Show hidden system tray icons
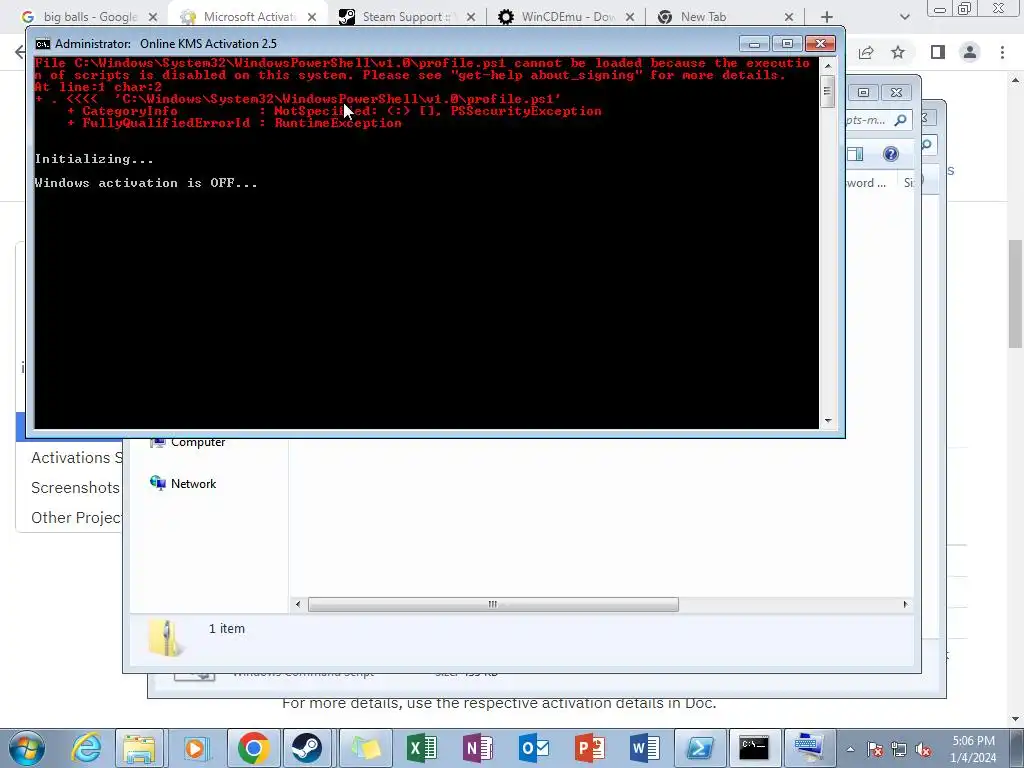Image resolution: width=1024 pixels, height=768 pixels. (850, 750)
